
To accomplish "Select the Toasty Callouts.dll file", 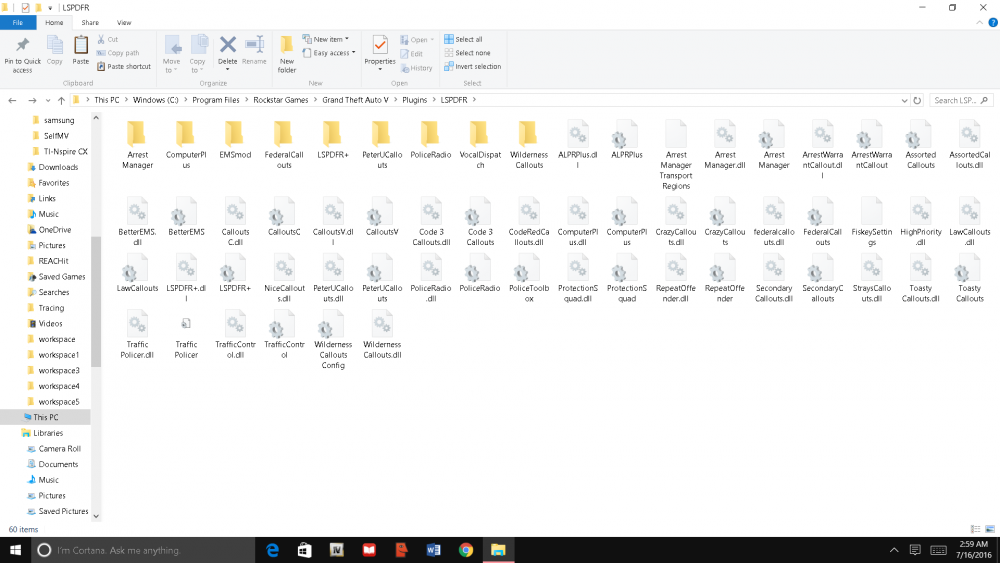I will coord(920,278).
